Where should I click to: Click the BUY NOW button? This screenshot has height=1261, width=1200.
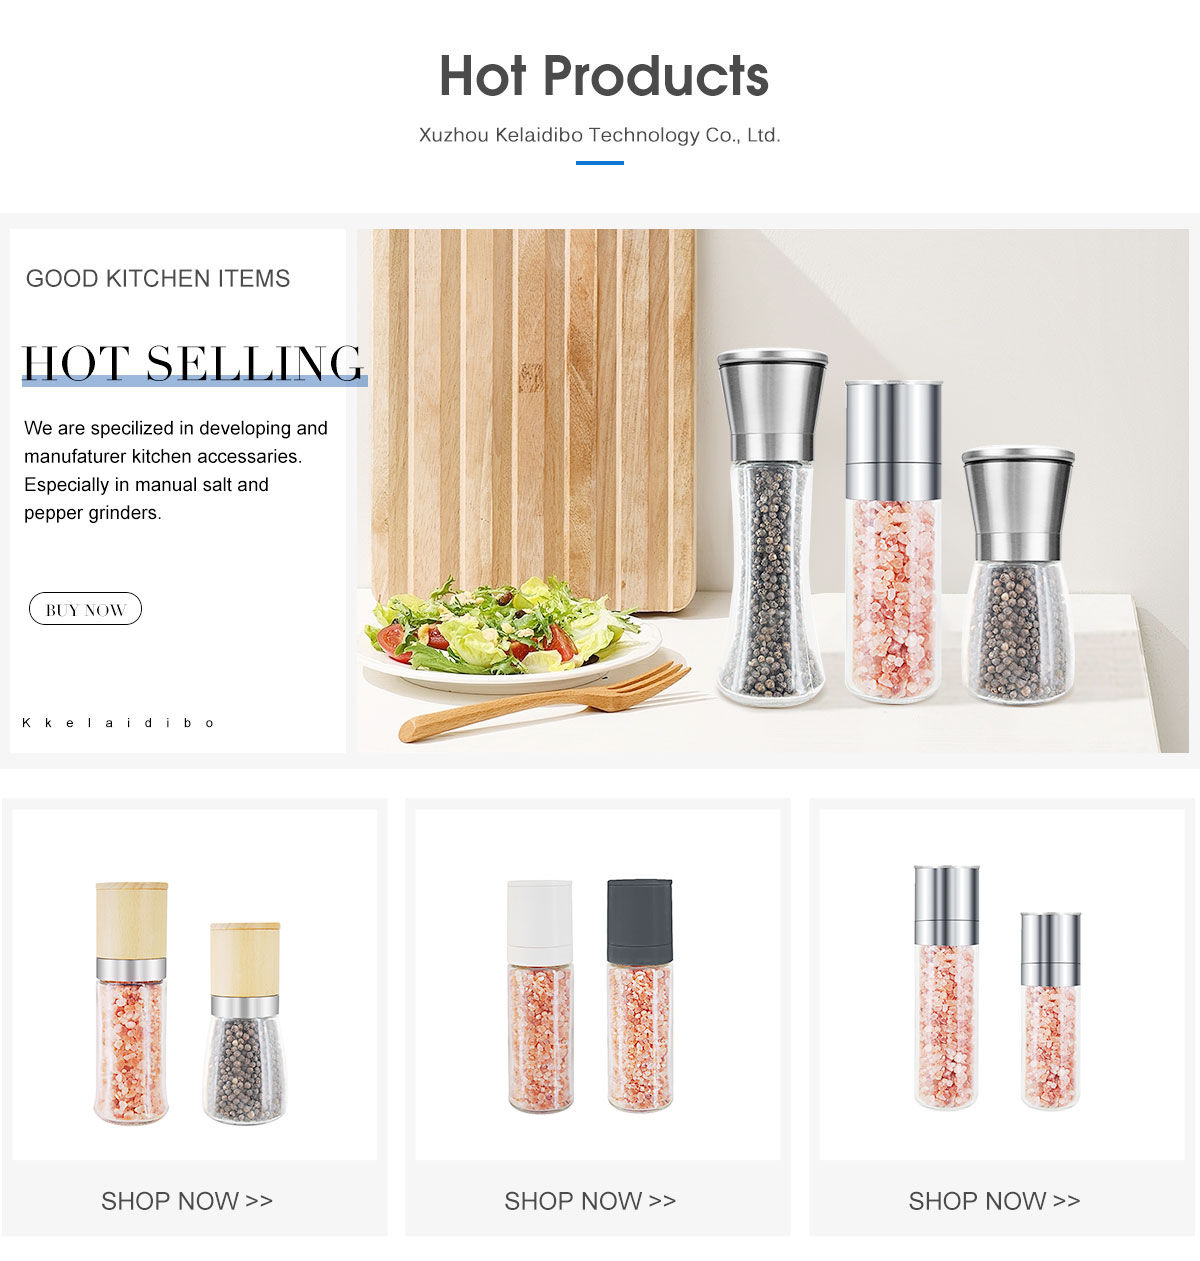[x=85, y=609]
